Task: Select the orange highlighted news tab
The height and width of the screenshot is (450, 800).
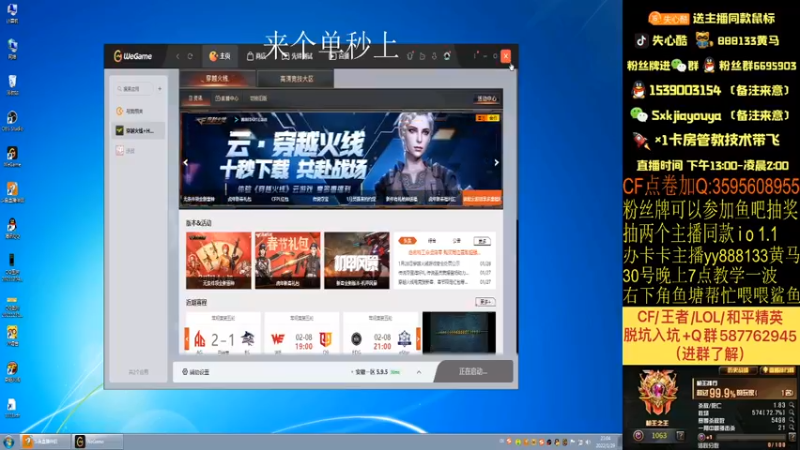Action: (407, 240)
